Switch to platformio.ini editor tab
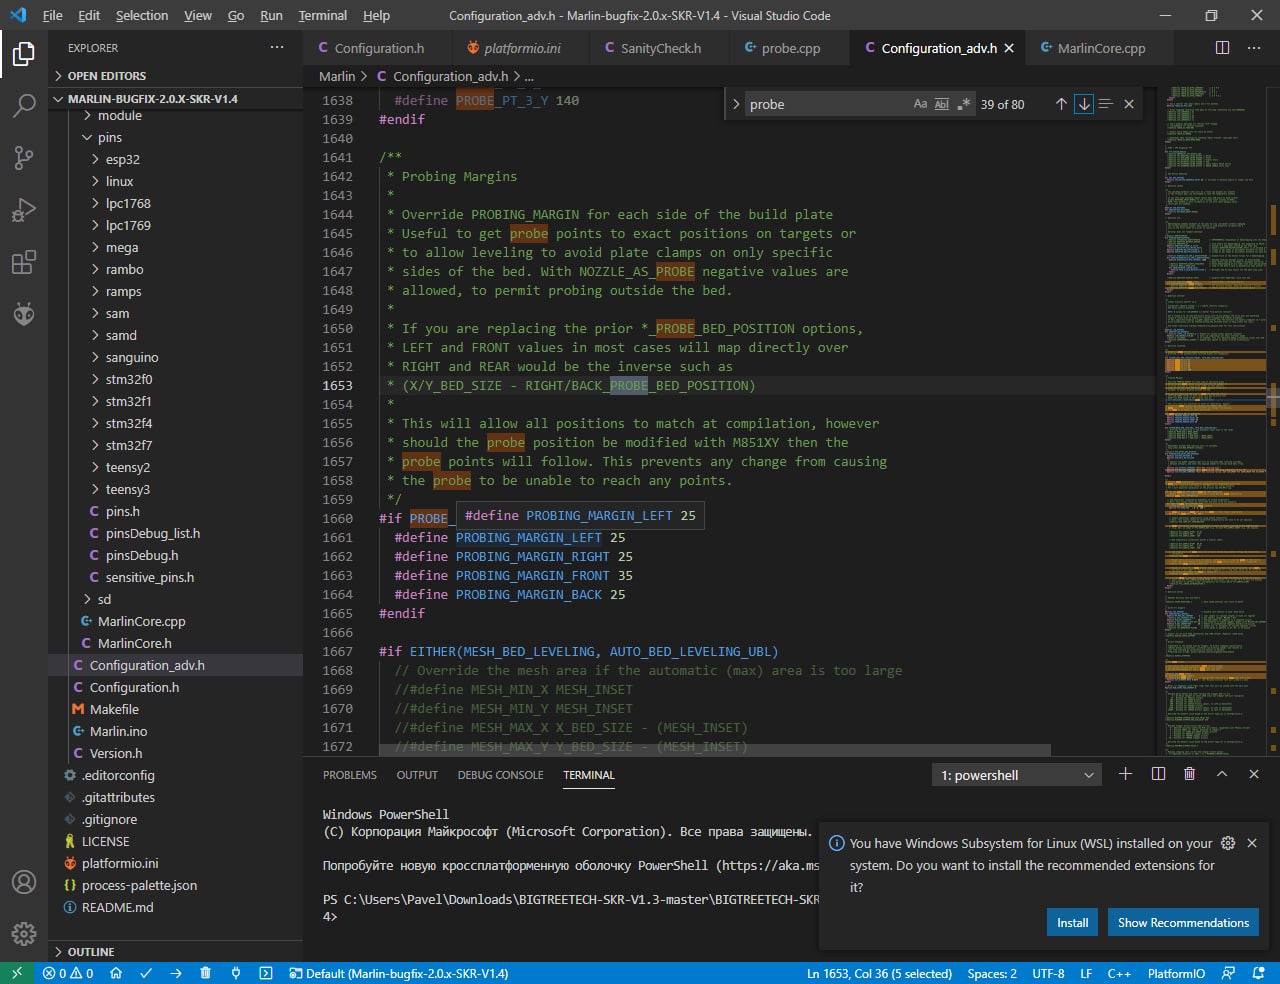 click(x=521, y=48)
